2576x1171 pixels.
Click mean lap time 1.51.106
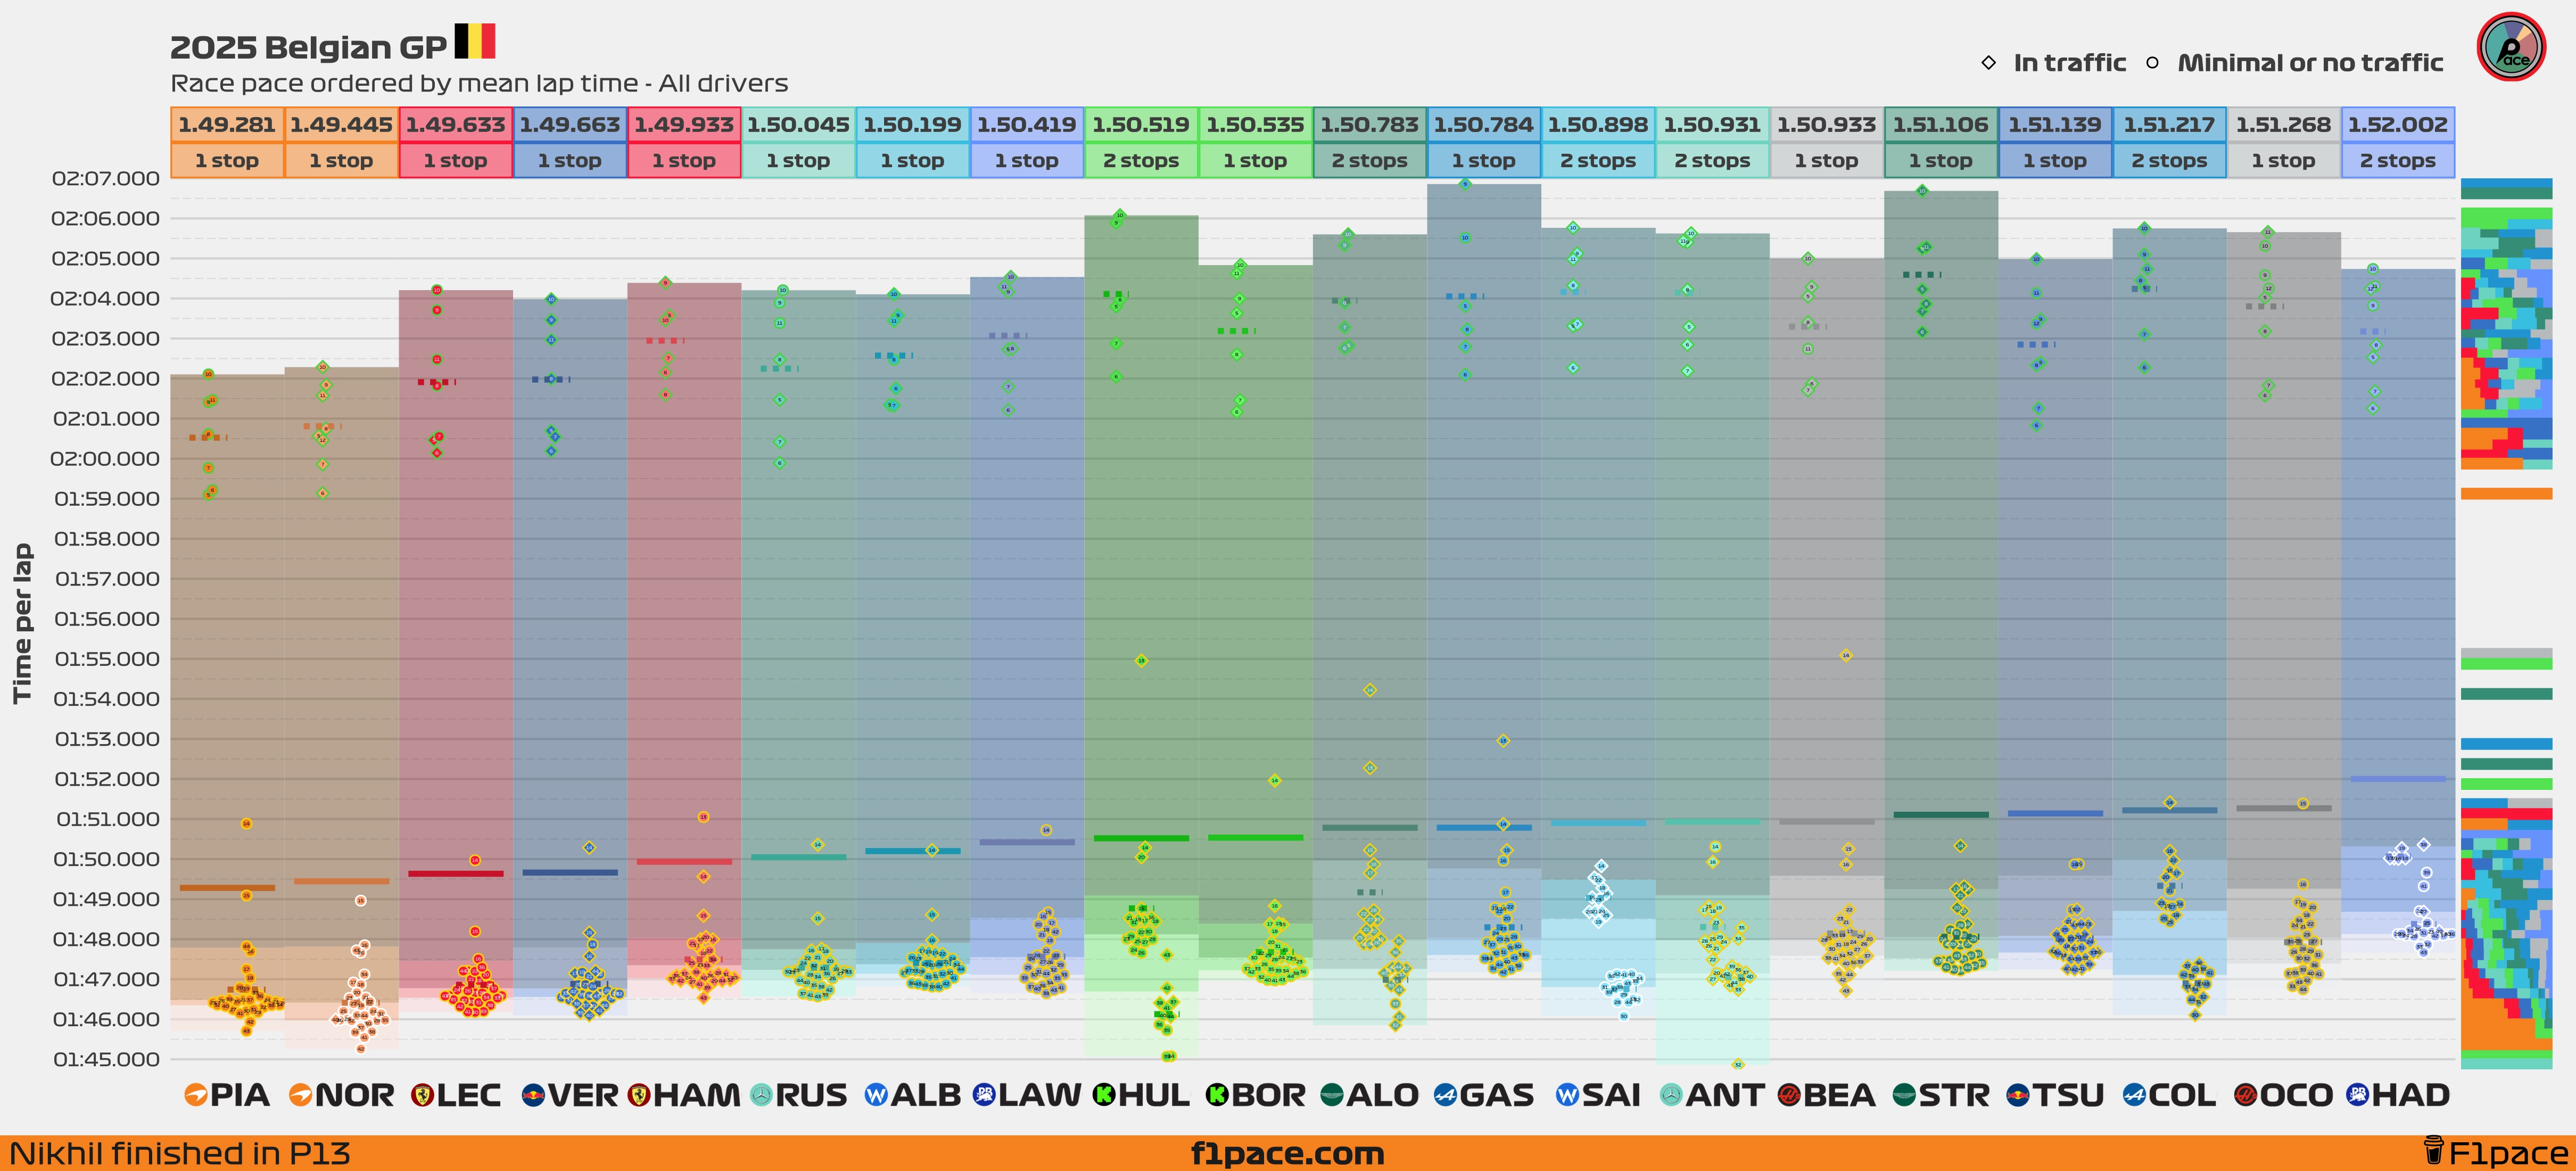pos(1940,125)
